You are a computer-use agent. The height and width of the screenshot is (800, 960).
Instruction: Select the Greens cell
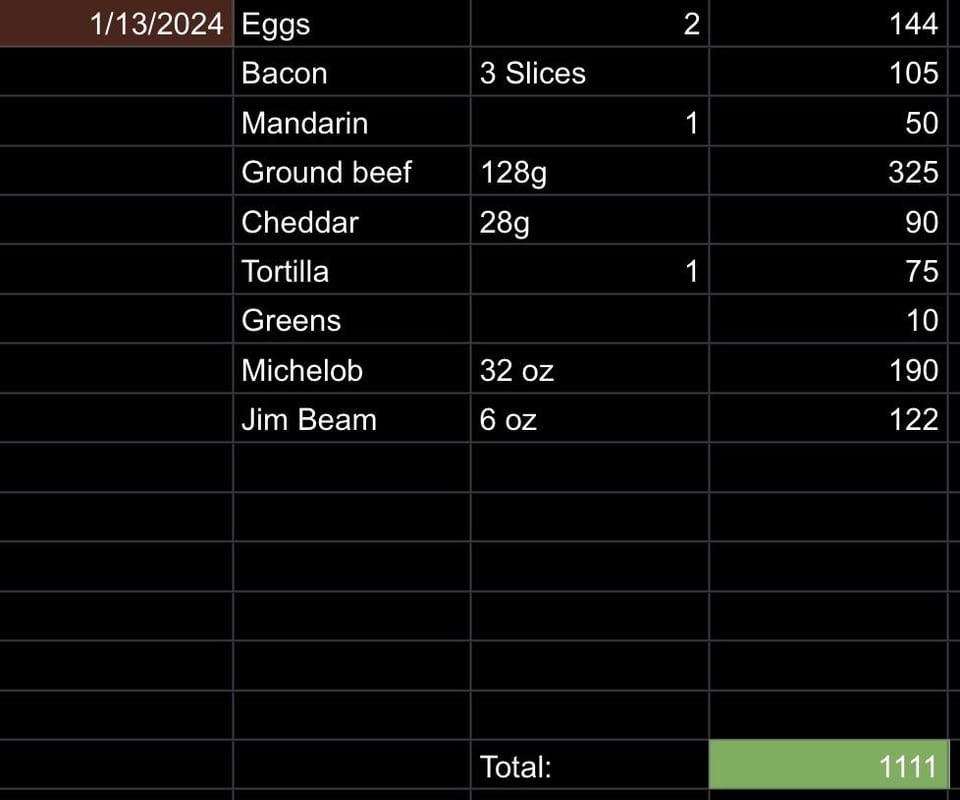point(352,320)
